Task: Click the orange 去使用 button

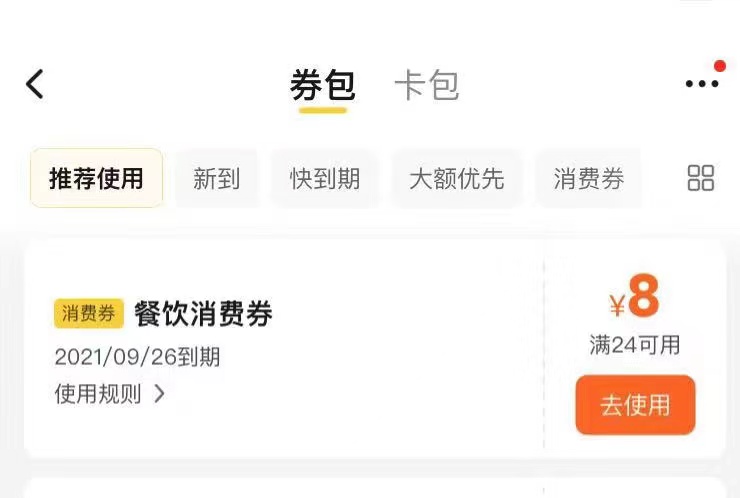Action: 635,405
